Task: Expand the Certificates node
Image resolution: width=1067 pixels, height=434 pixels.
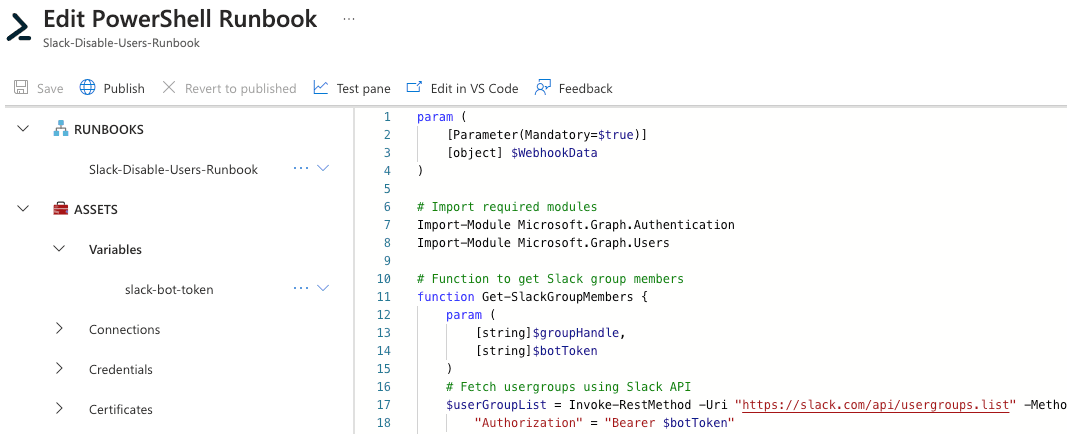Action: point(59,409)
